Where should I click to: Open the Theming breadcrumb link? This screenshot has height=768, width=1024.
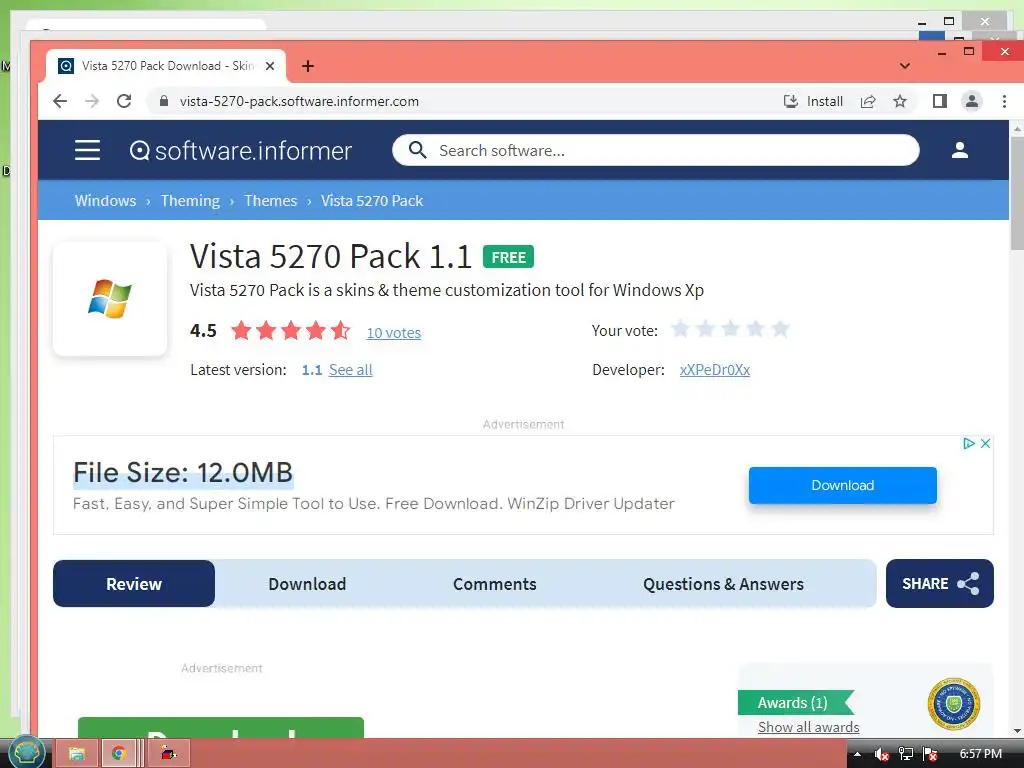click(x=190, y=200)
